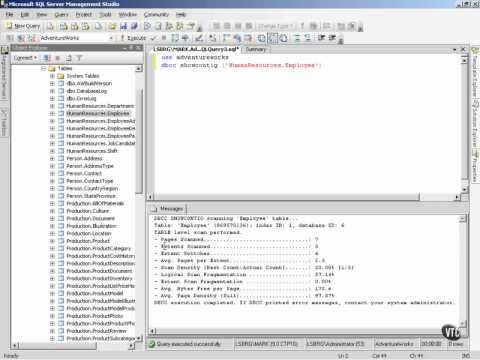The image size is (480, 360).
Task: Open the Tools menu
Action: tap(105, 15)
